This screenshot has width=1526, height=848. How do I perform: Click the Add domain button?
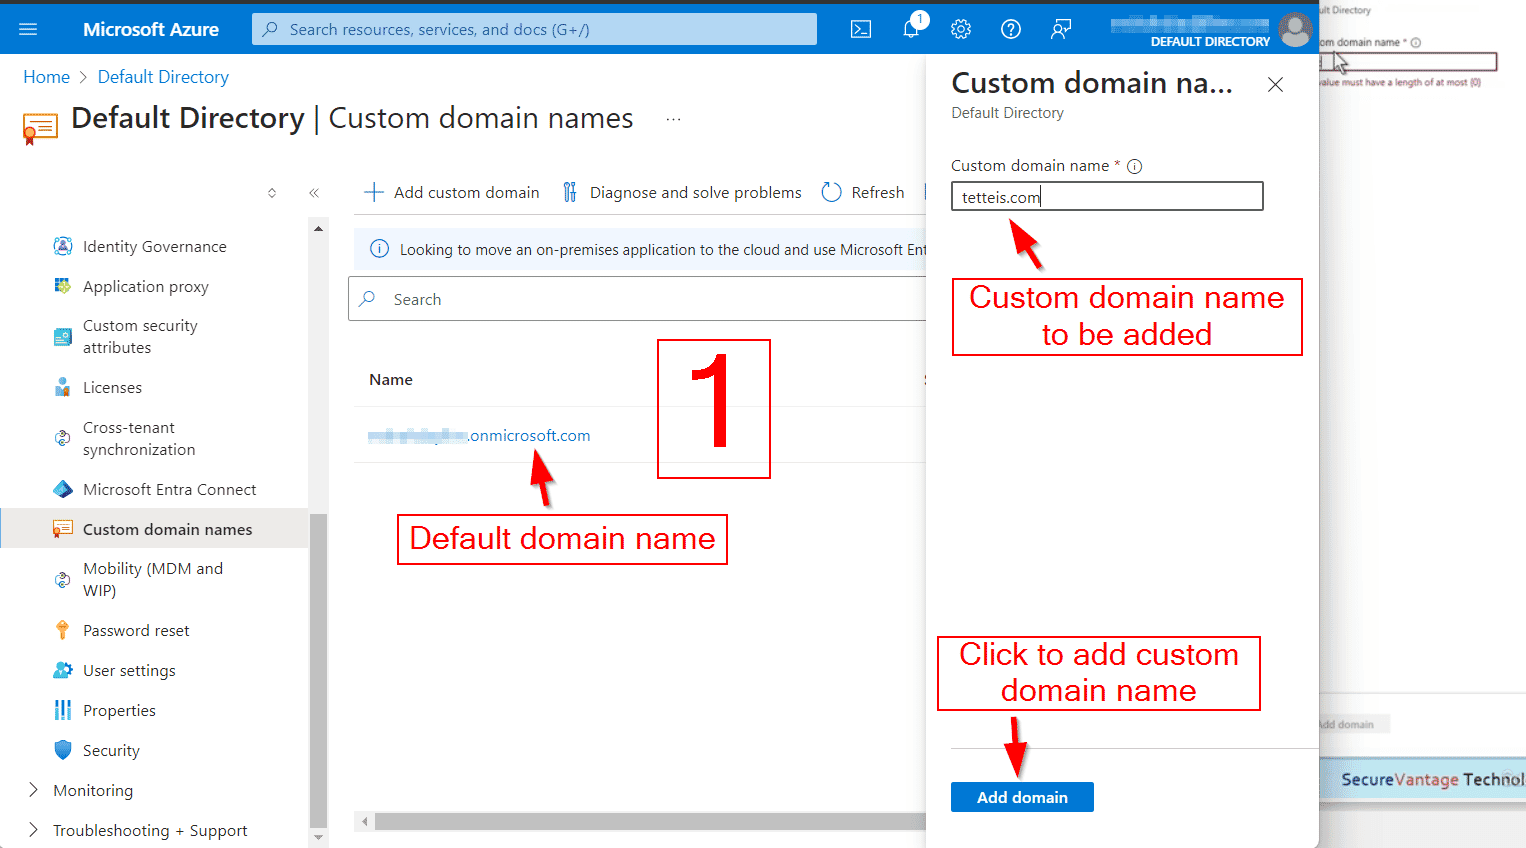point(1022,797)
